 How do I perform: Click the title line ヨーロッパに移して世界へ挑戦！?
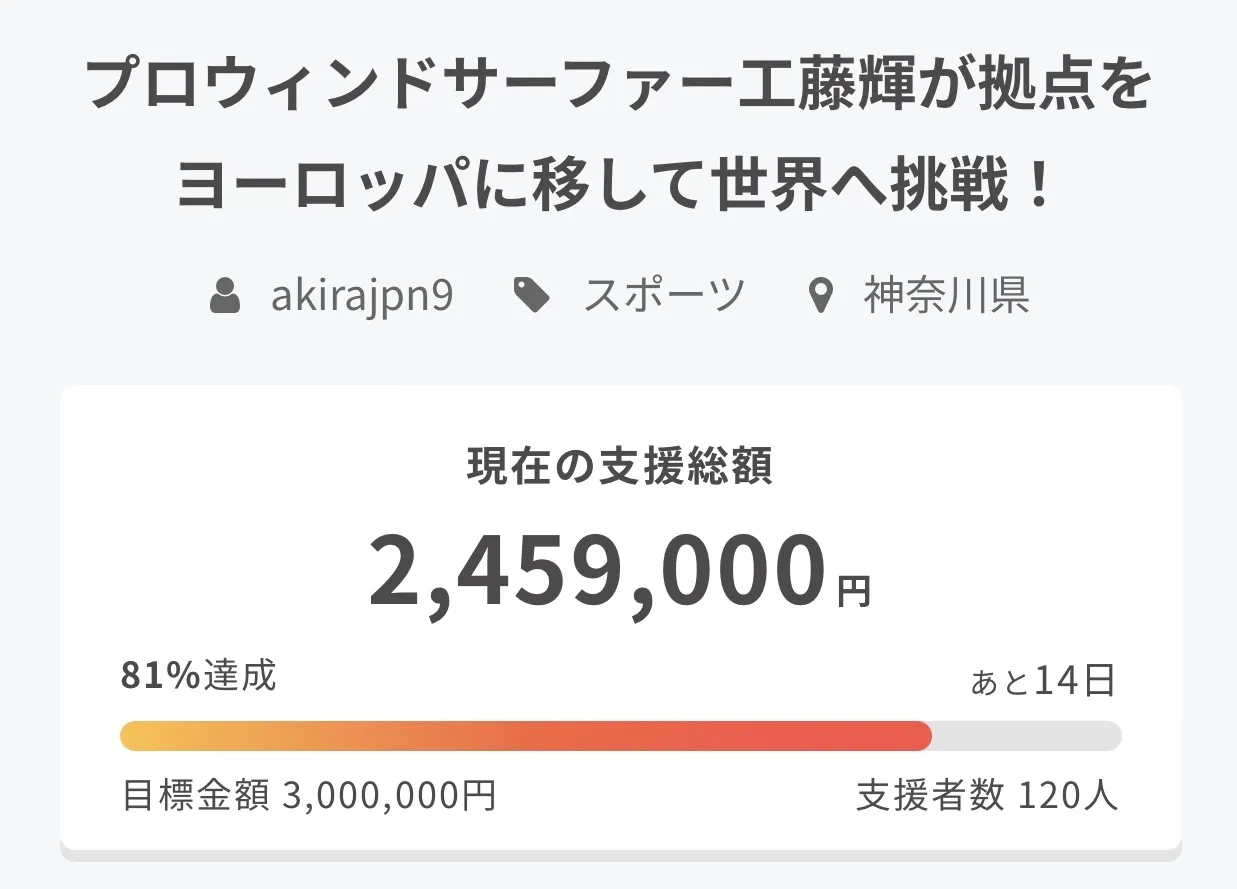(x=618, y=186)
